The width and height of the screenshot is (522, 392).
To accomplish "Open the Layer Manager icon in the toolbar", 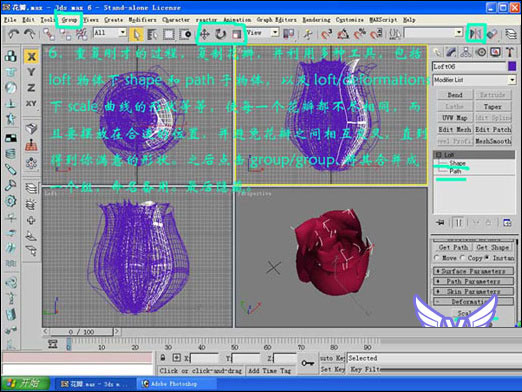I will tap(510, 34).
